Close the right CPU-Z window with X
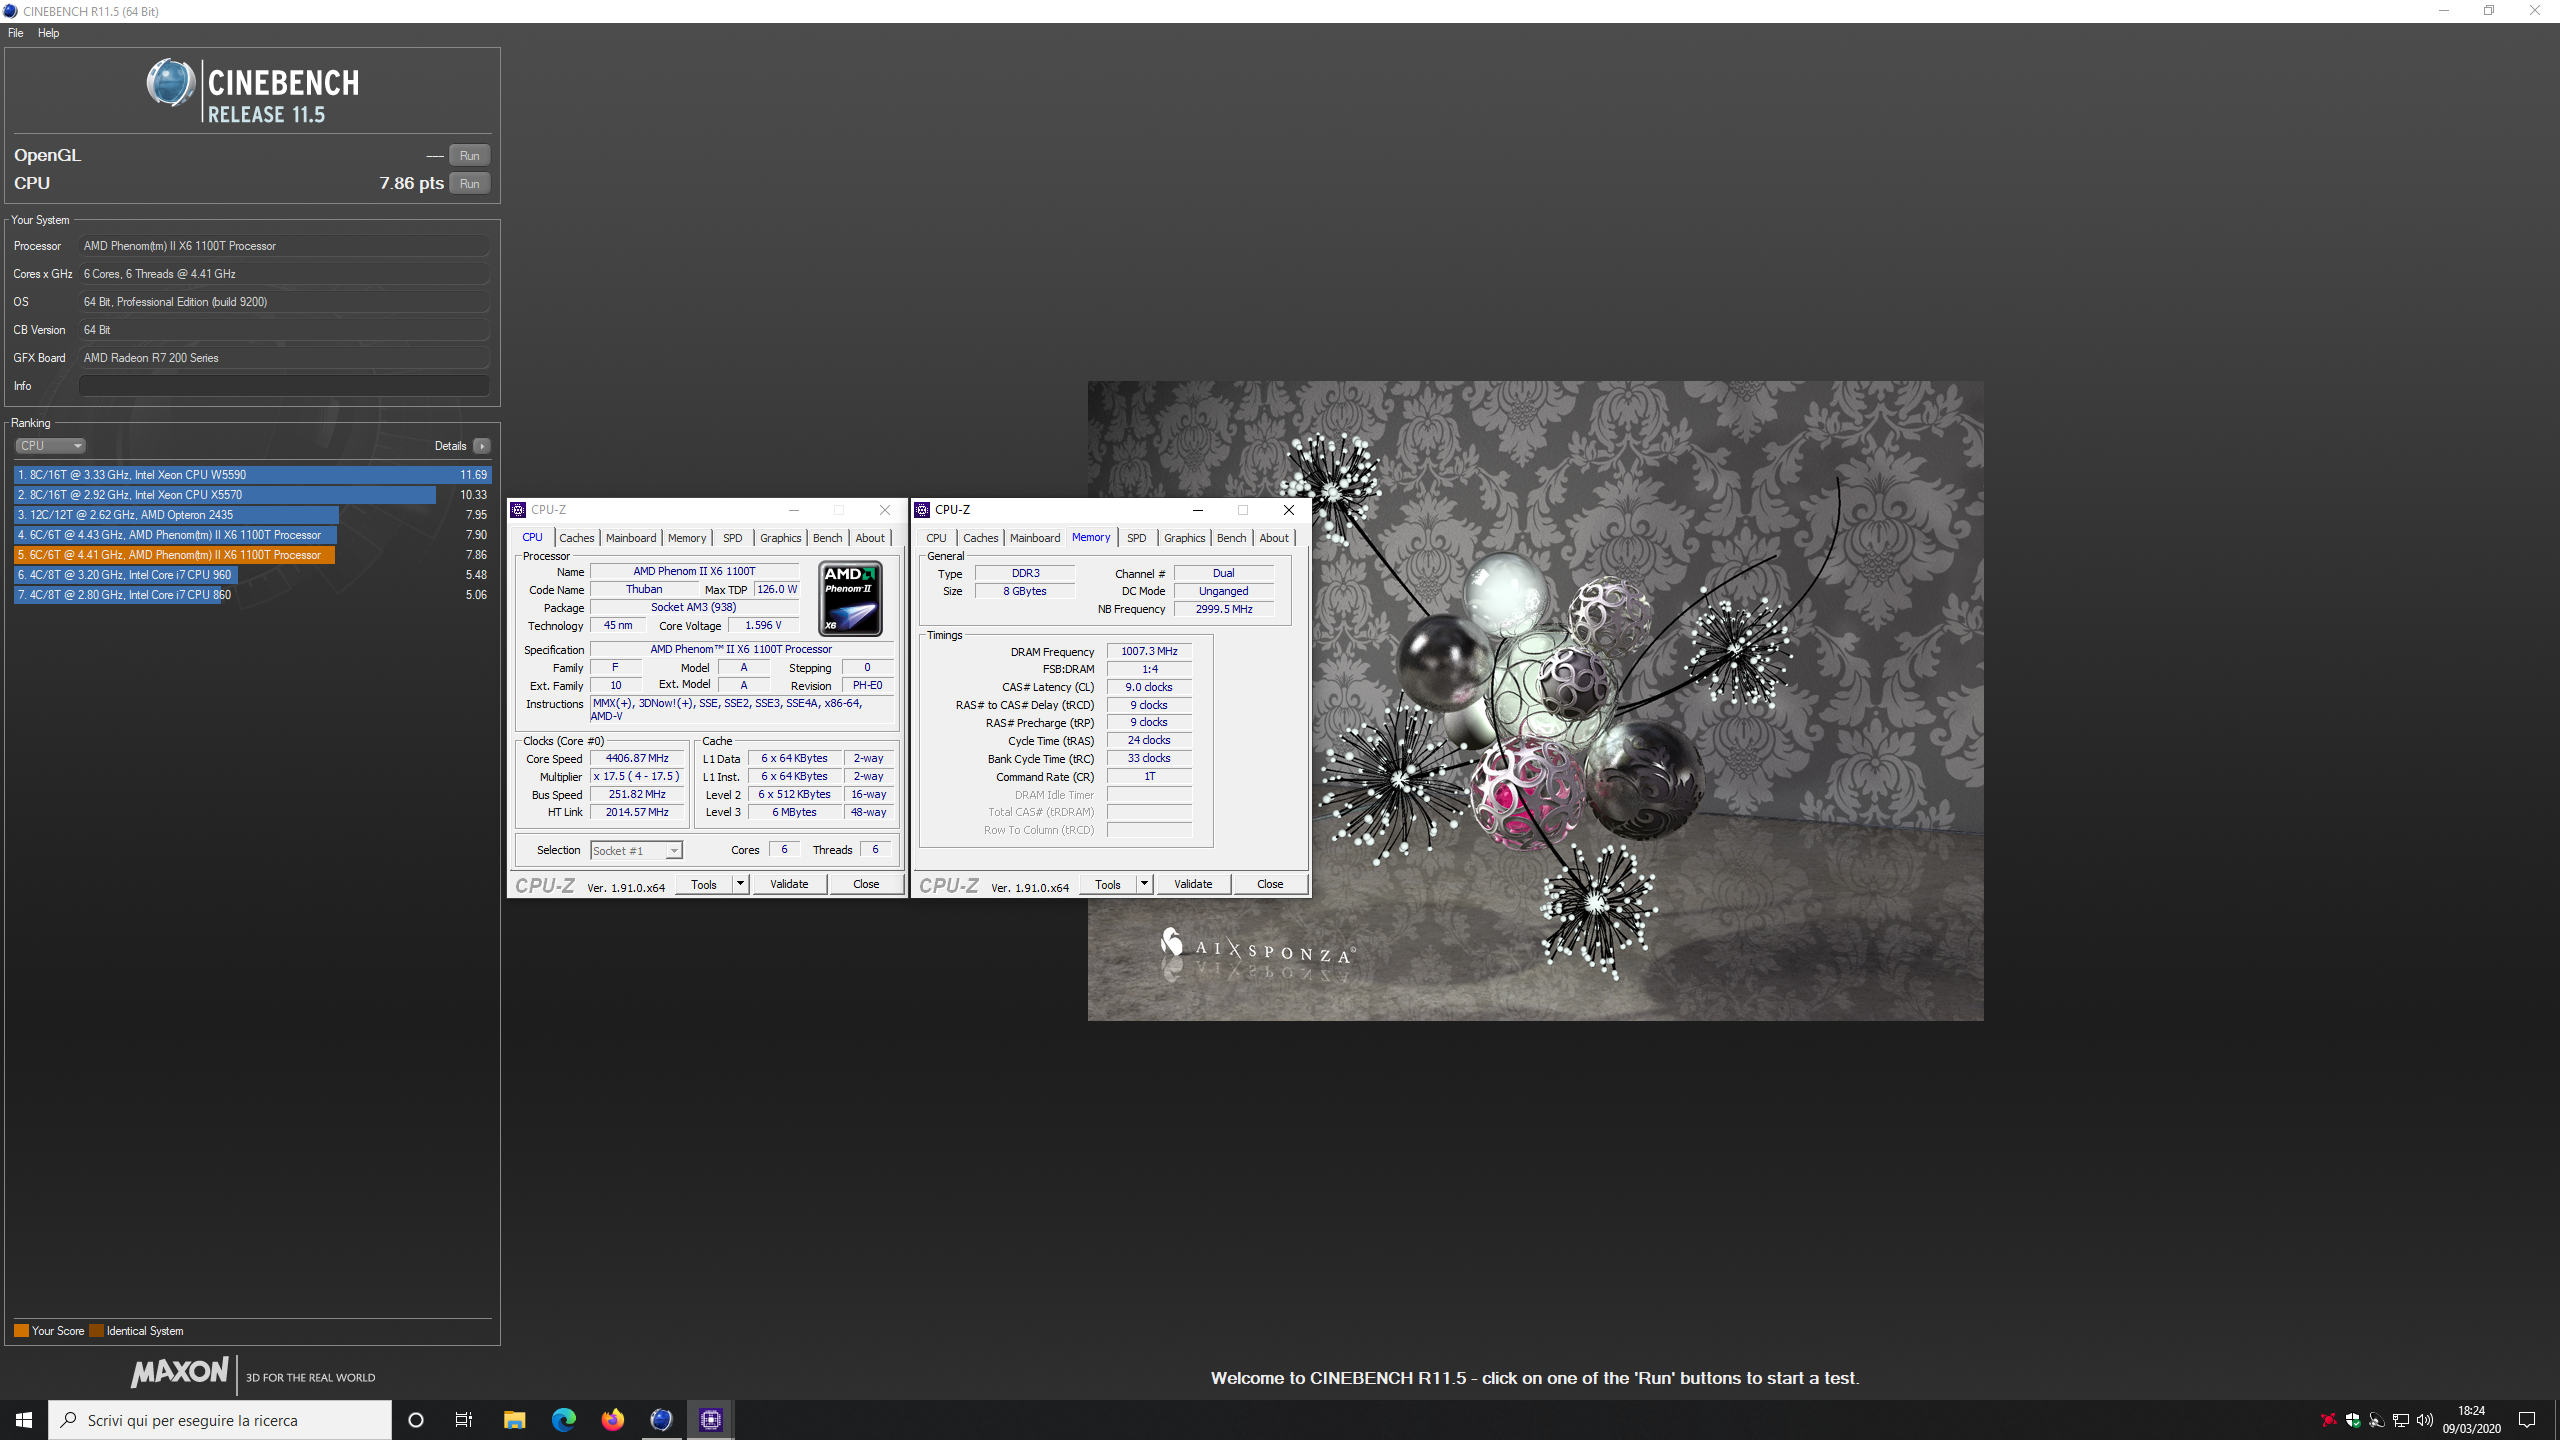 (1289, 510)
